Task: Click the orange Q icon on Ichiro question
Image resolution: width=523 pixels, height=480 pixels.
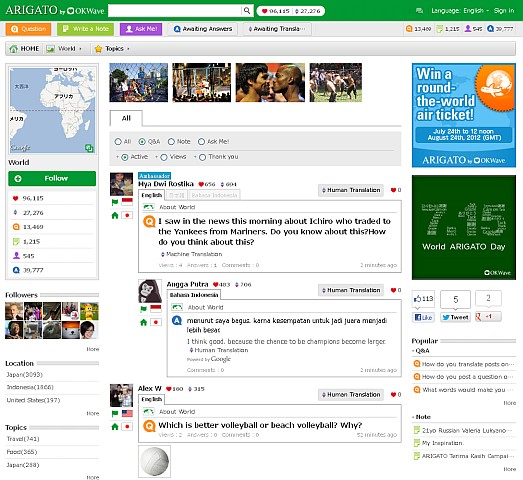Action: (149, 221)
